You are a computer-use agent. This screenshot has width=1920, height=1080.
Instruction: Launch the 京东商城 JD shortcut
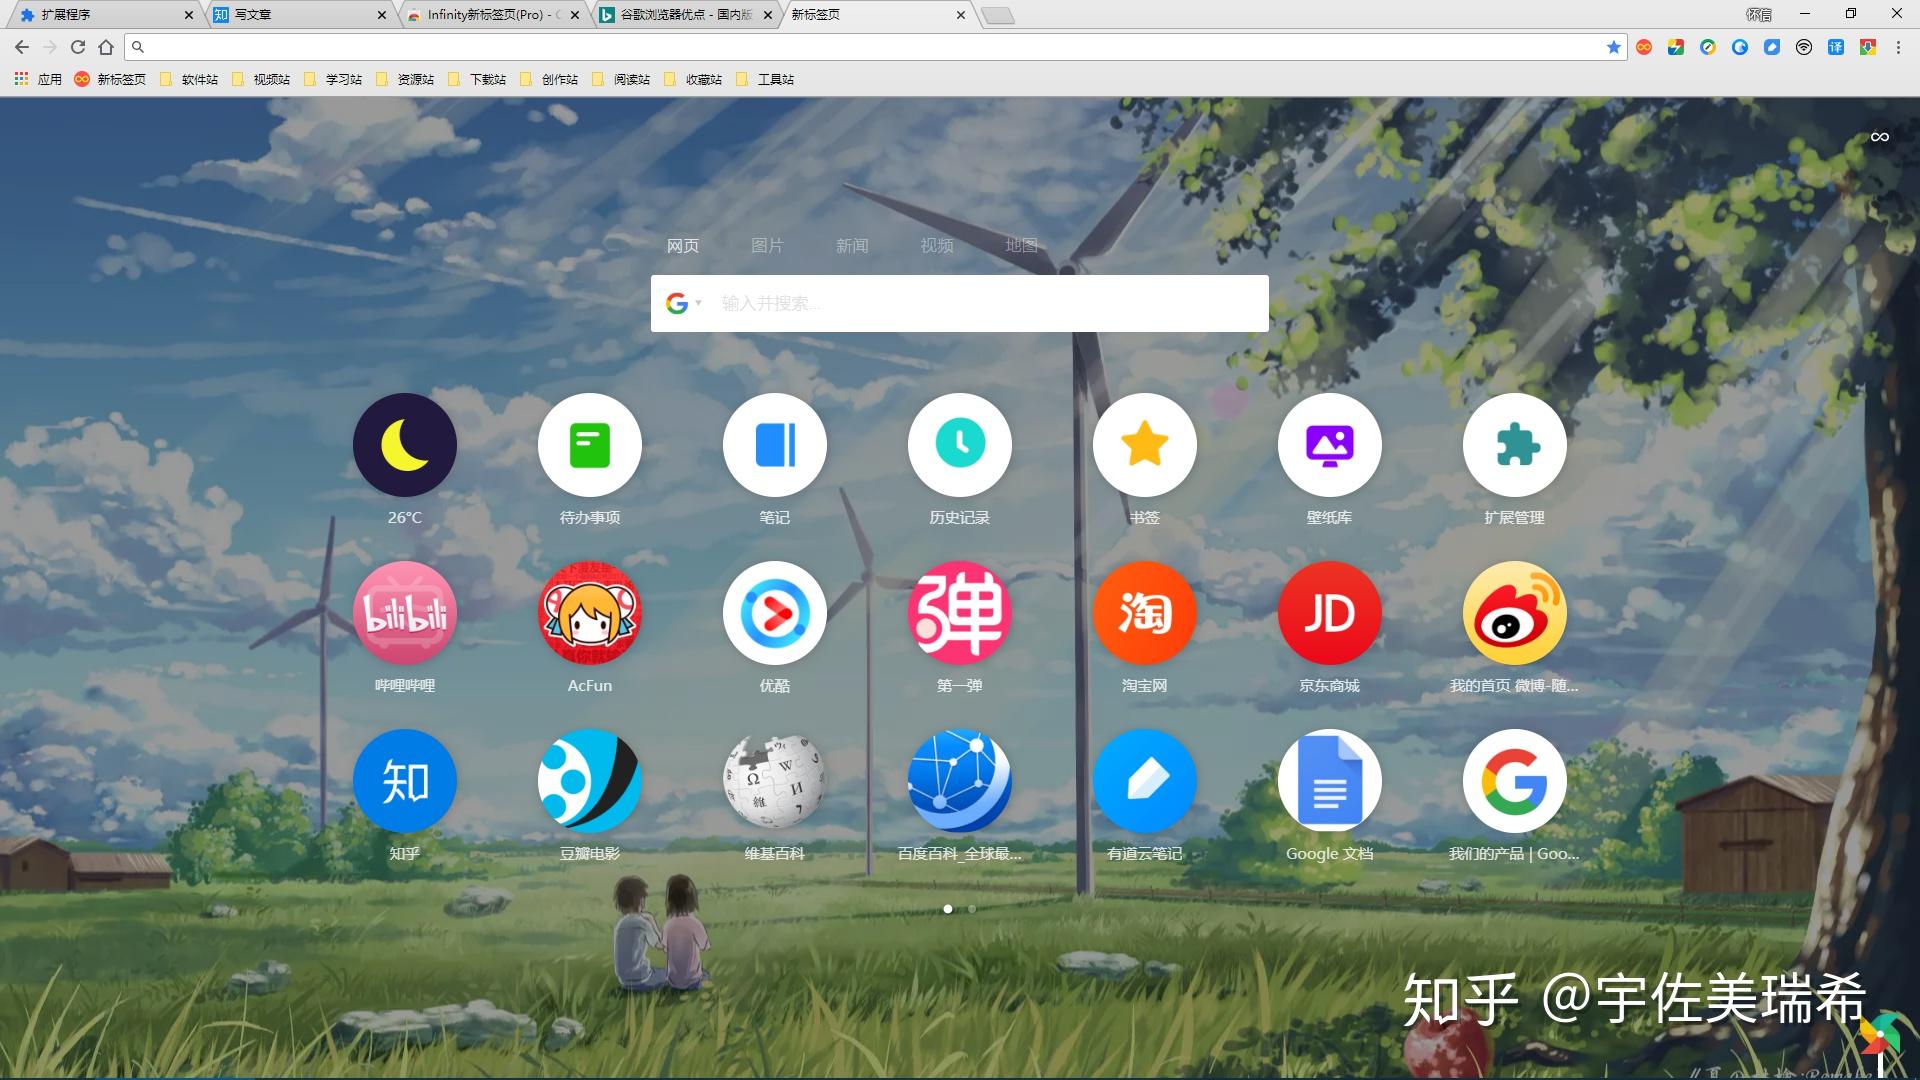(1330, 613)
